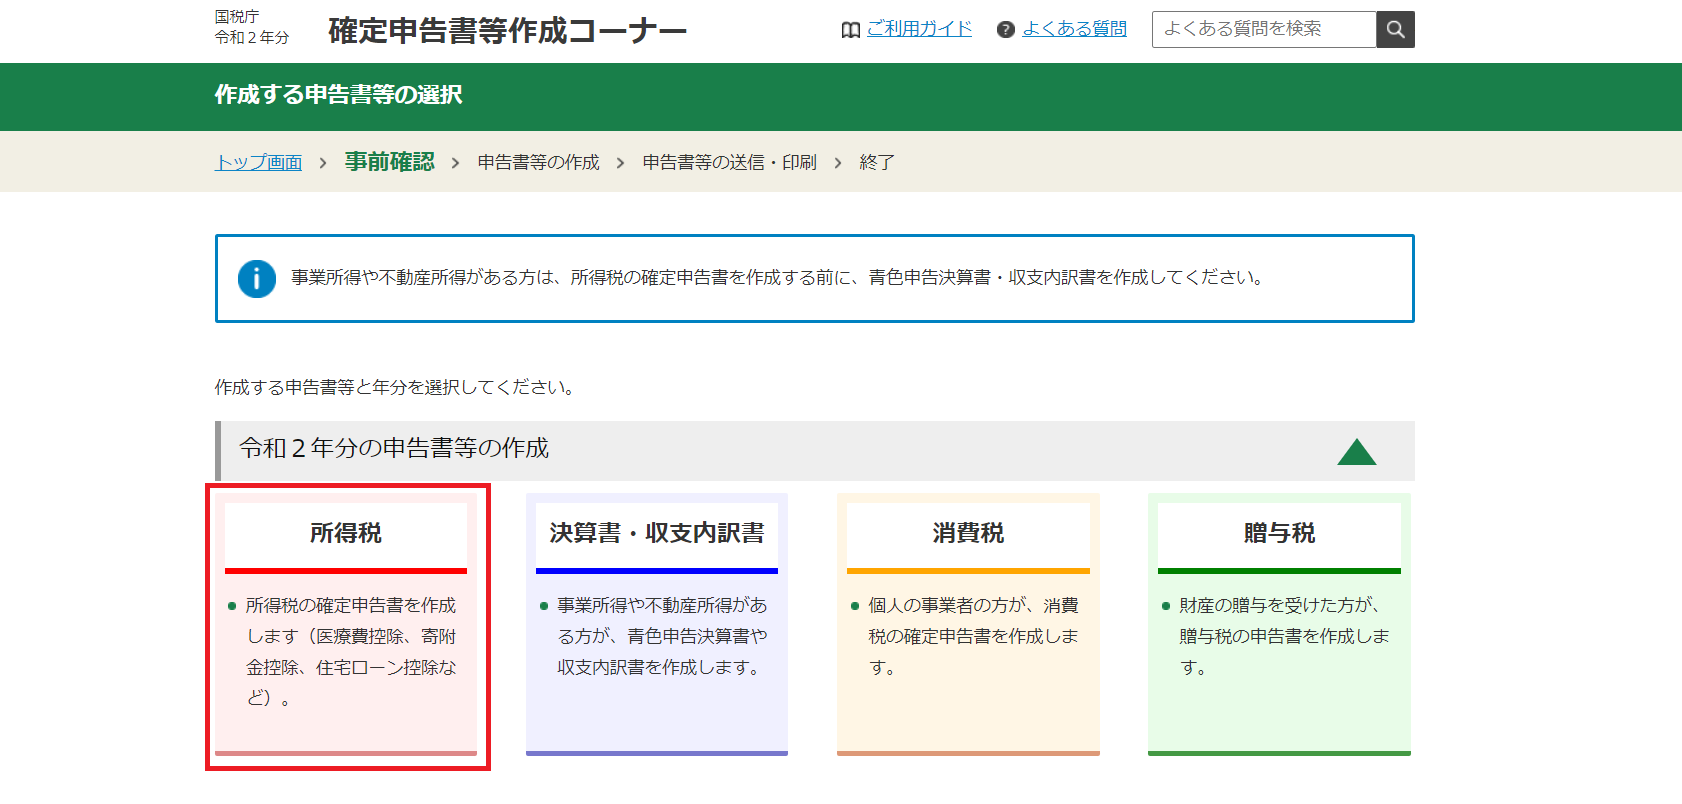Screen dimensions: 1682x804
Task: Click the 贈与税 card description text
Action: click(1283, 636)
